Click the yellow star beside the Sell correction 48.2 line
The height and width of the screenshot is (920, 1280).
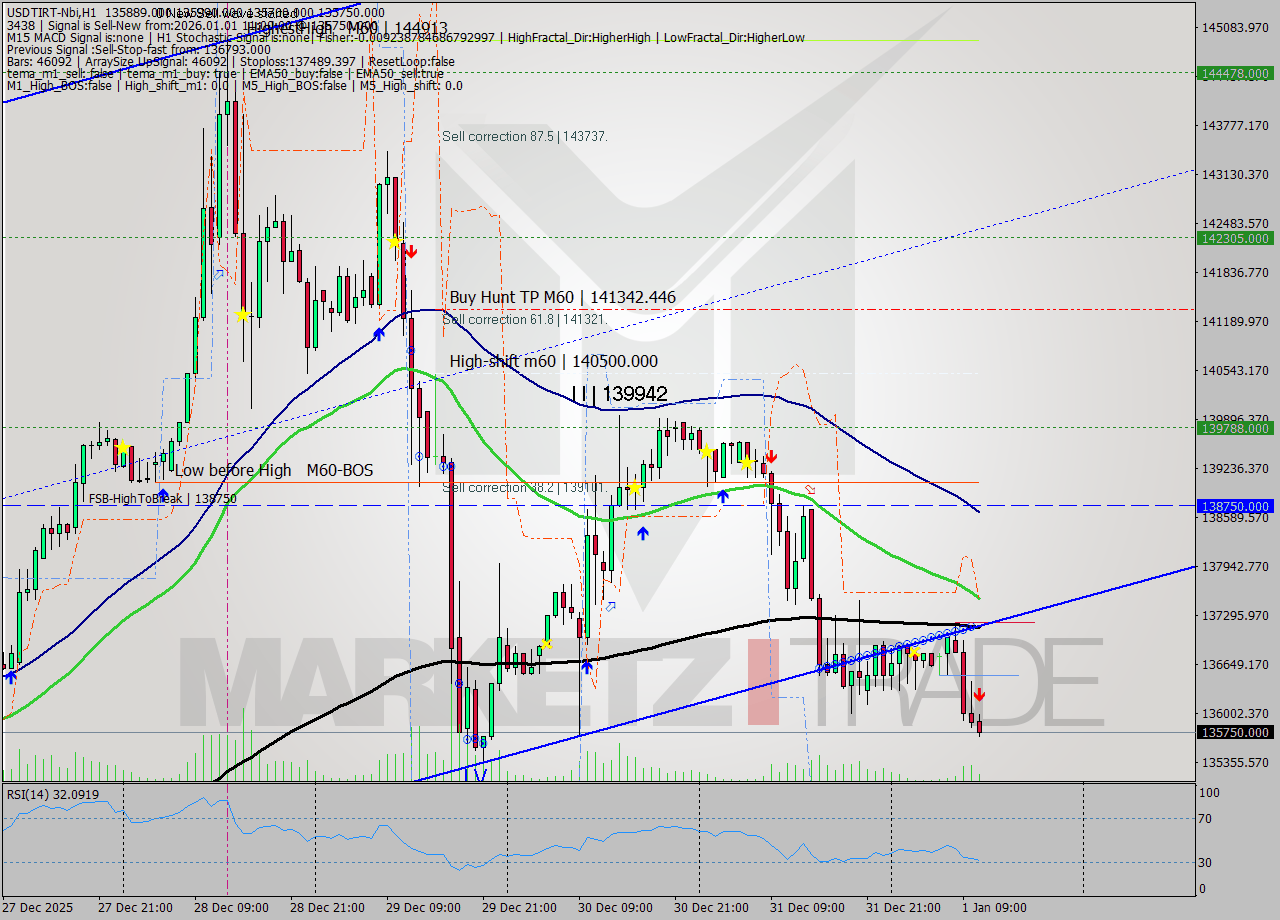pyautogui.click(x=634, y=489)
